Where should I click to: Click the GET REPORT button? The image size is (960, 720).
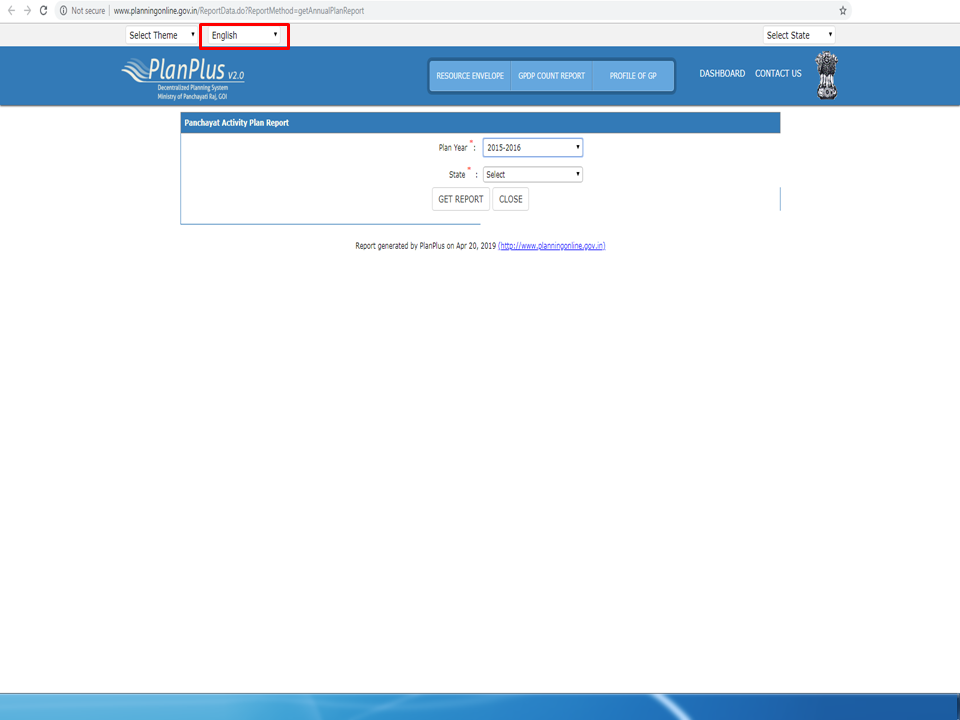[x=460, y=199]
